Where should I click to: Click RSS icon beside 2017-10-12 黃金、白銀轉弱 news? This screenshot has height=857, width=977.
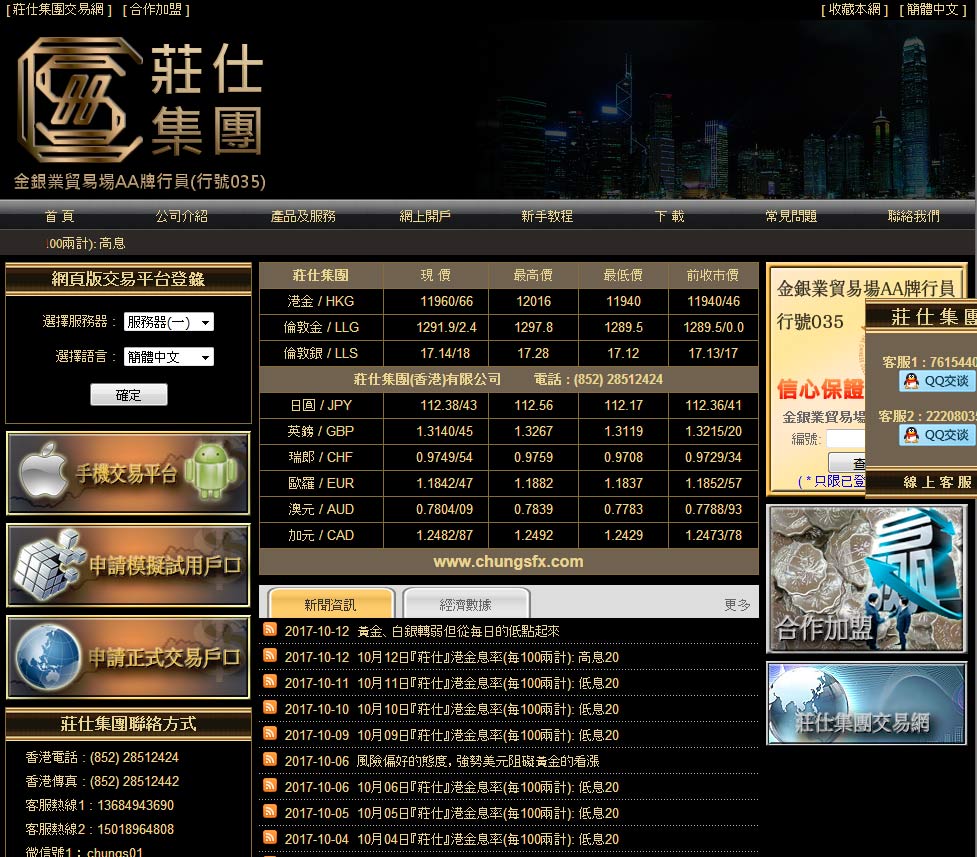[270, 630]
